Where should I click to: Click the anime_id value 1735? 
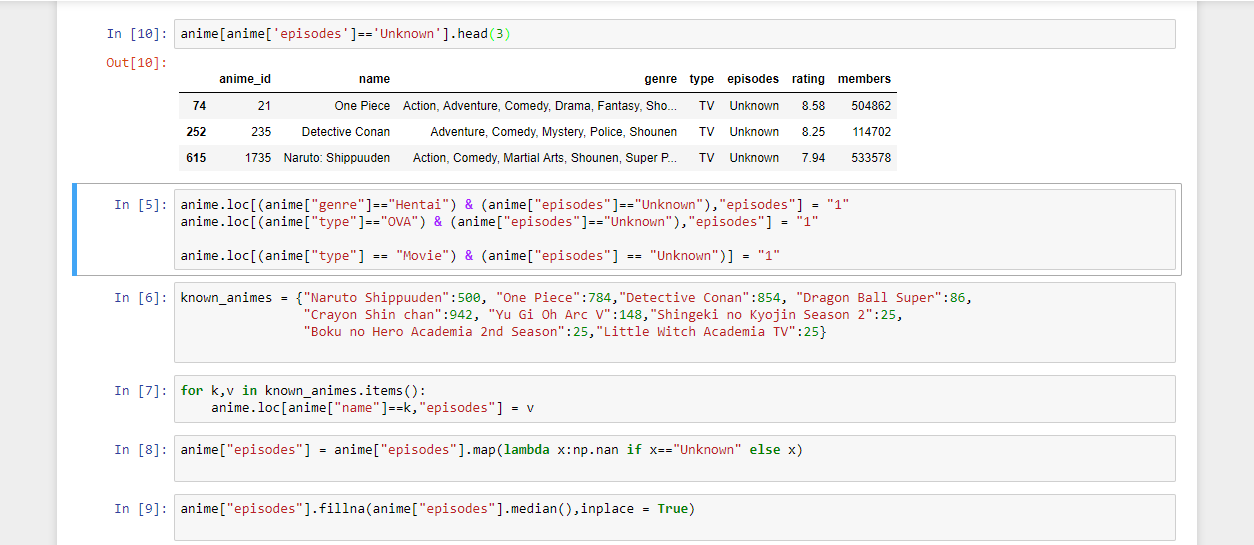pos(258,157)
